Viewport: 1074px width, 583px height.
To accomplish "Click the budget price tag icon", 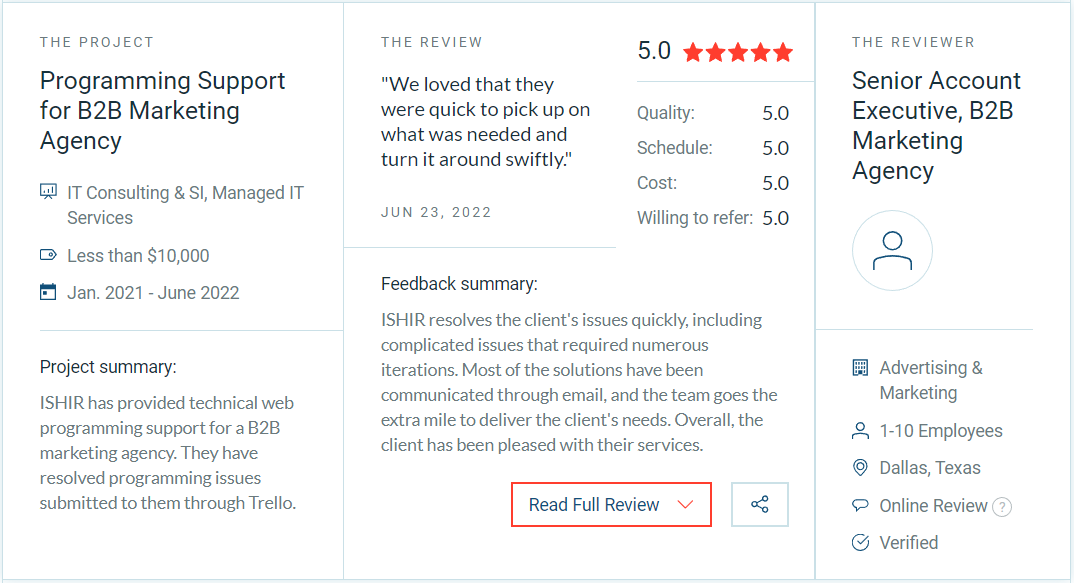I will [48, 255].
